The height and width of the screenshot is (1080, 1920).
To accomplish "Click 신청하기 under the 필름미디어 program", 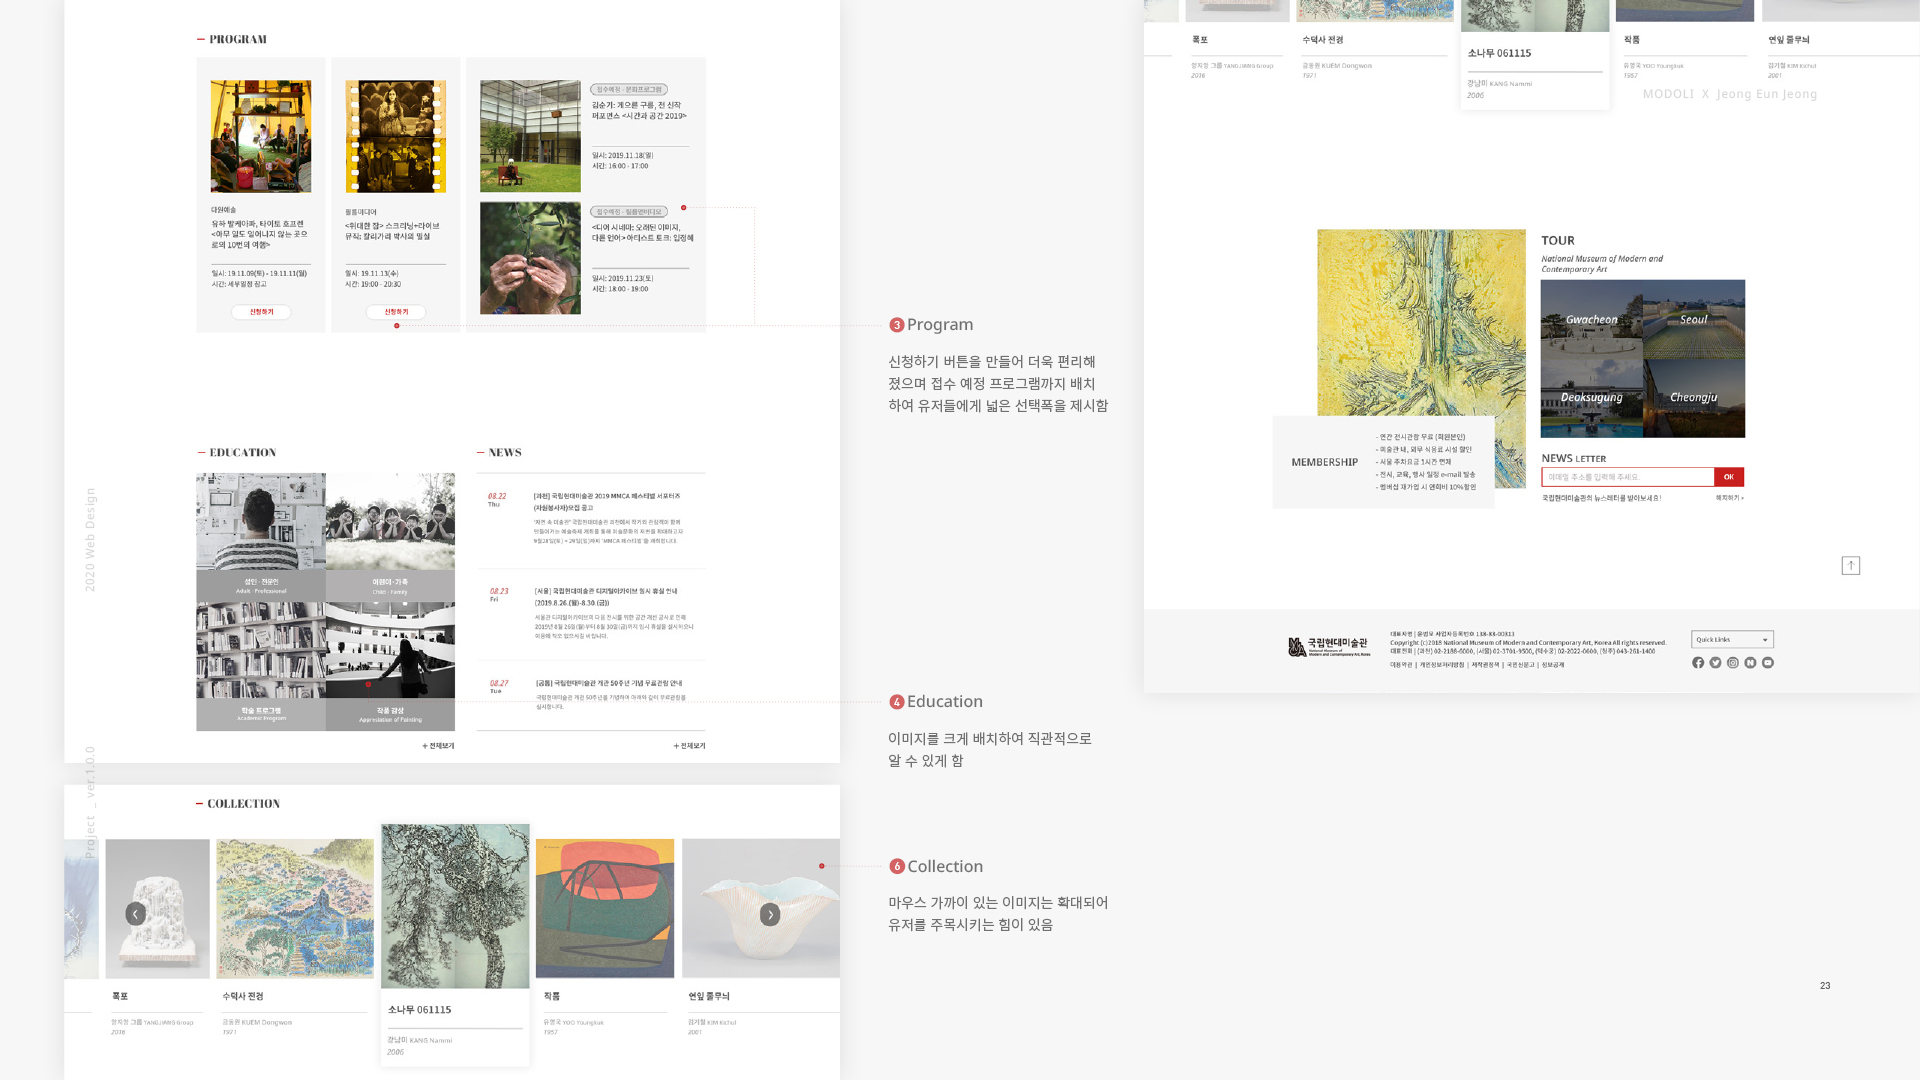I will click(396, 312).
